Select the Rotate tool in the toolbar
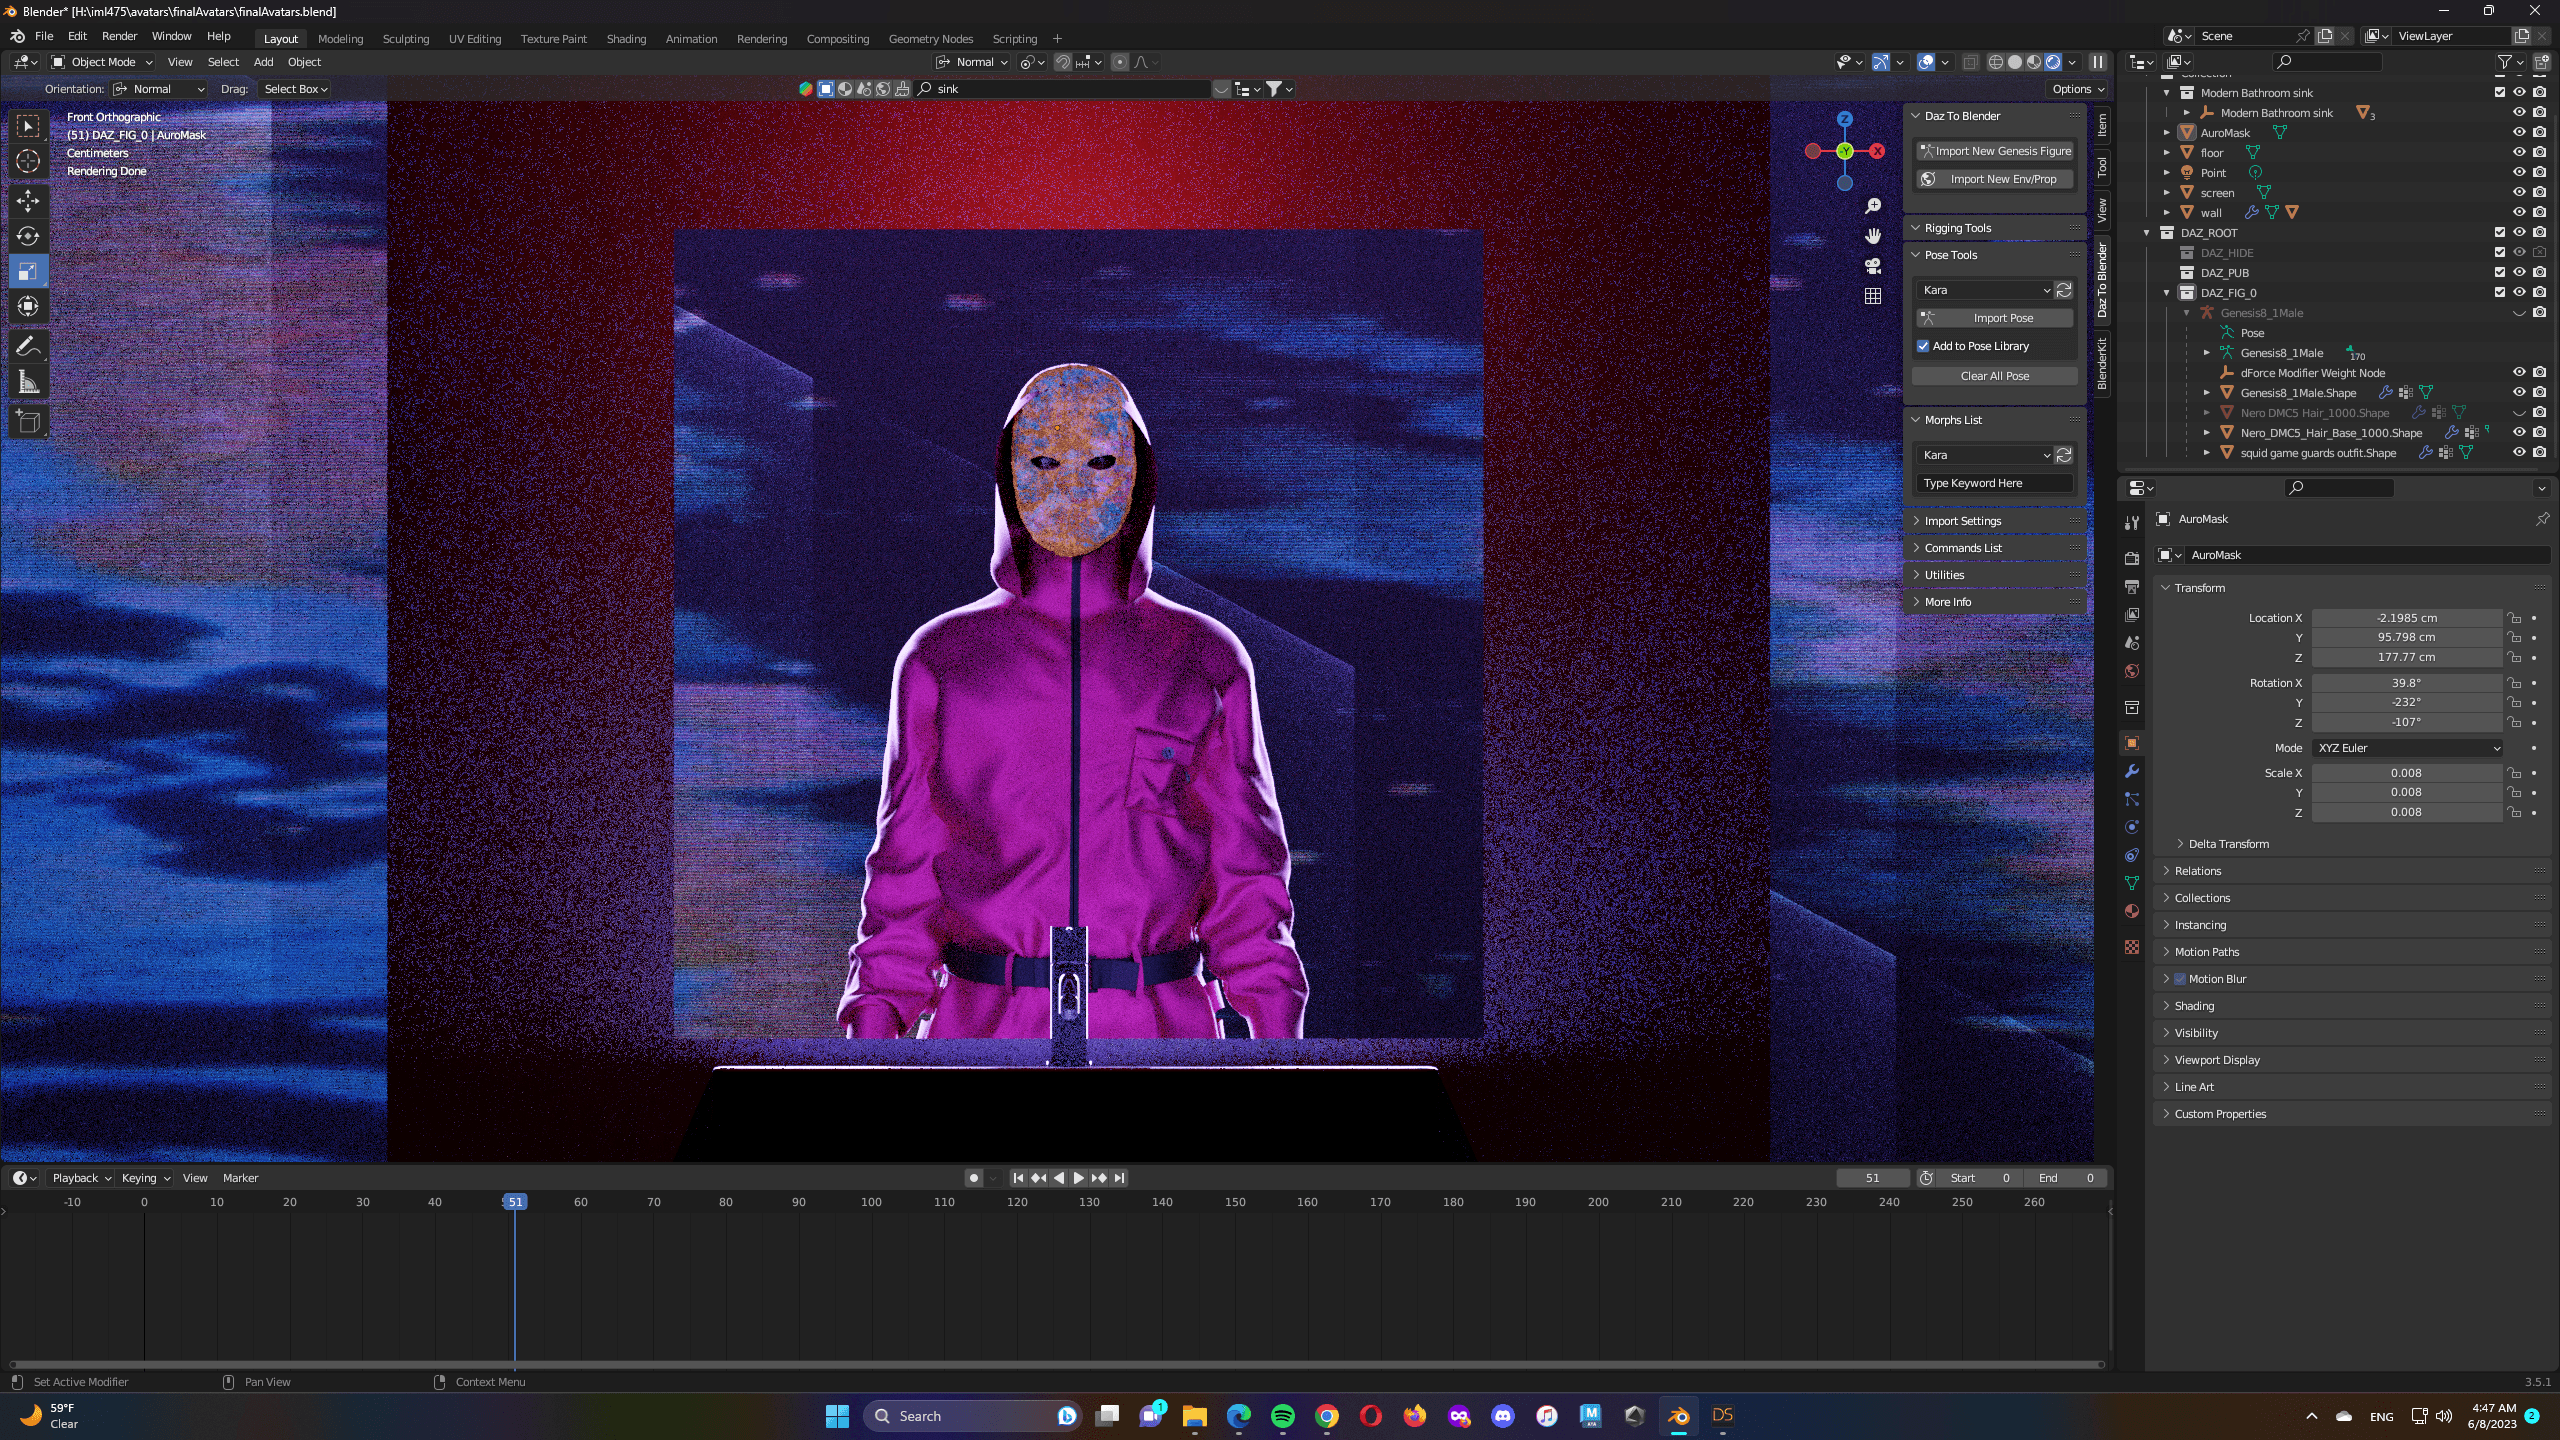The width and height of the screenshot is (2560, 1440). [28, 236]
